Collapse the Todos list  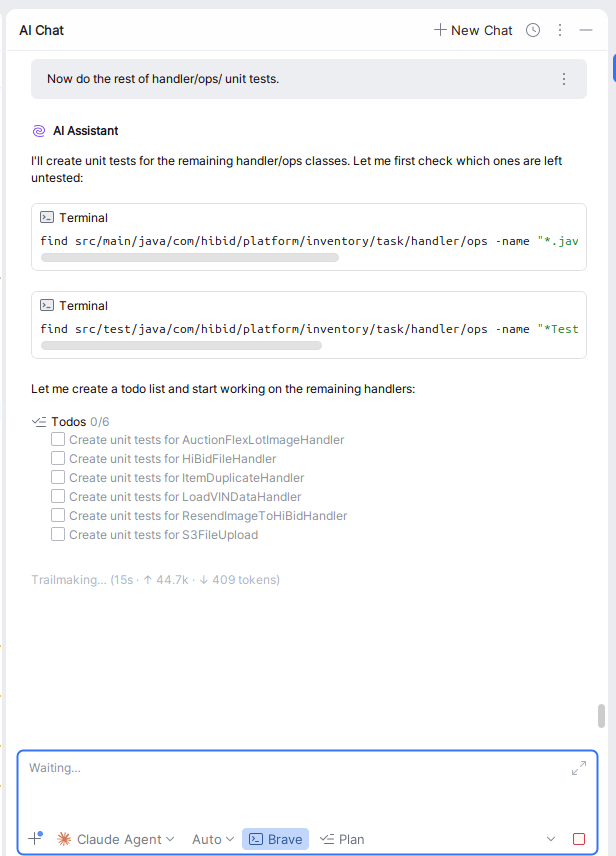click(x=39, y=421)
